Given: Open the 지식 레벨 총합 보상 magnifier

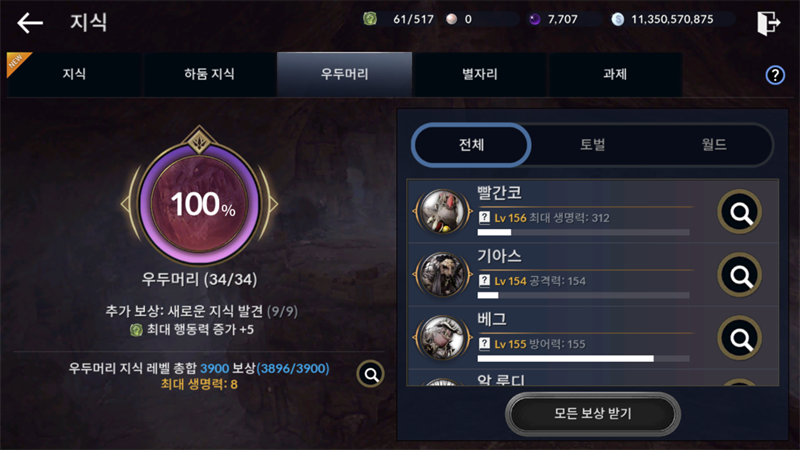Looking at the screenshot, I should 370,375.
